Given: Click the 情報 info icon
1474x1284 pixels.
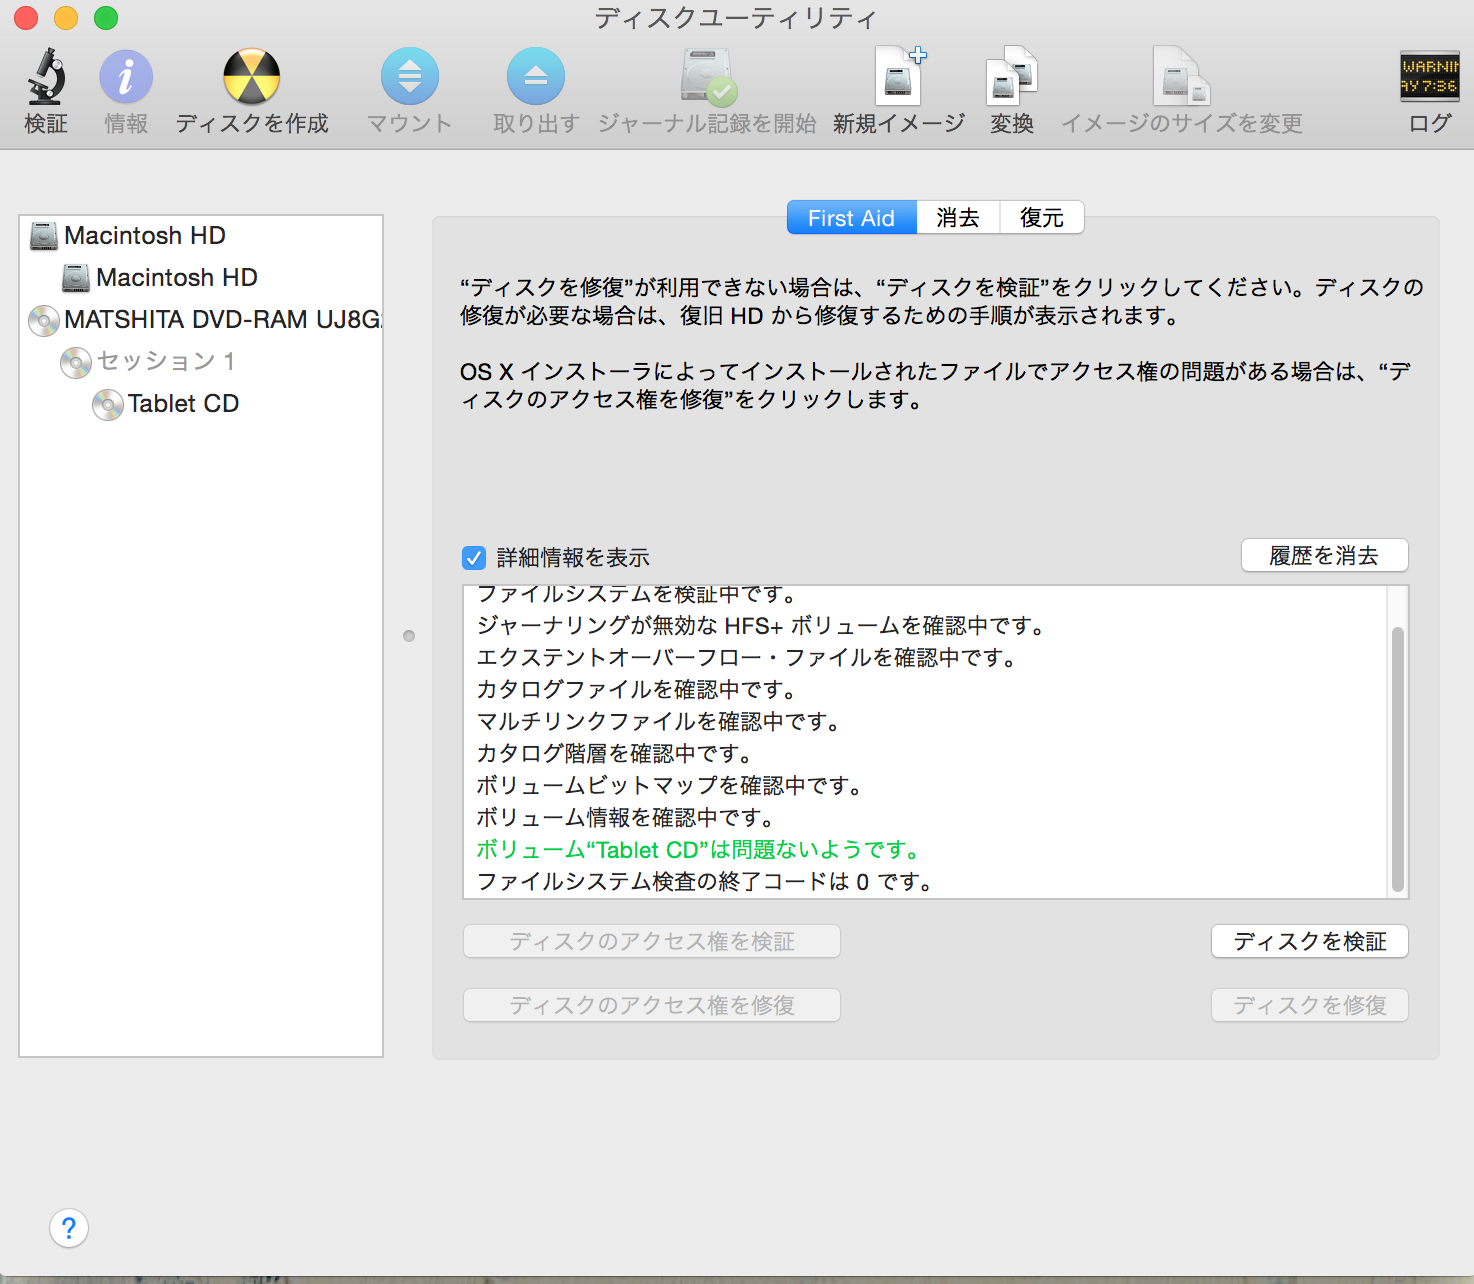Looking at the screenshot, I should [126, 78].
